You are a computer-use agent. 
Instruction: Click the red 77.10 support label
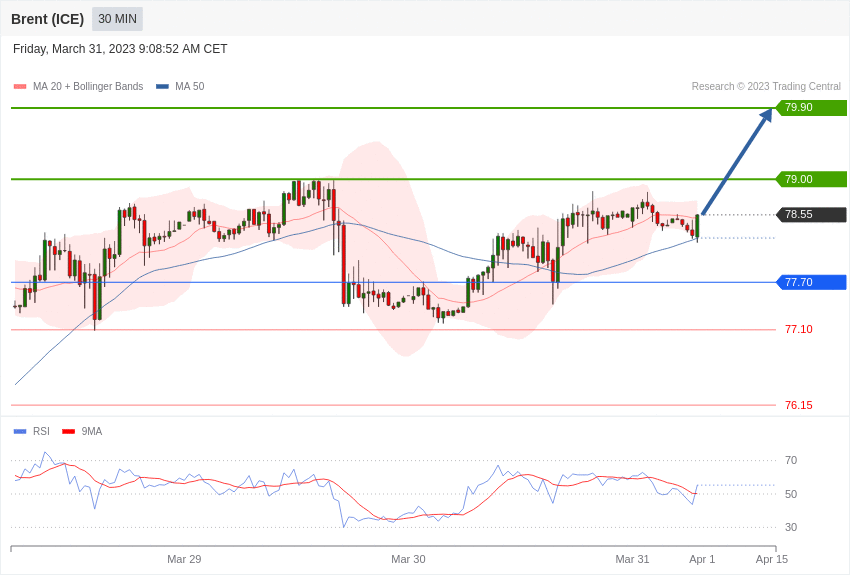pos(799,329)
